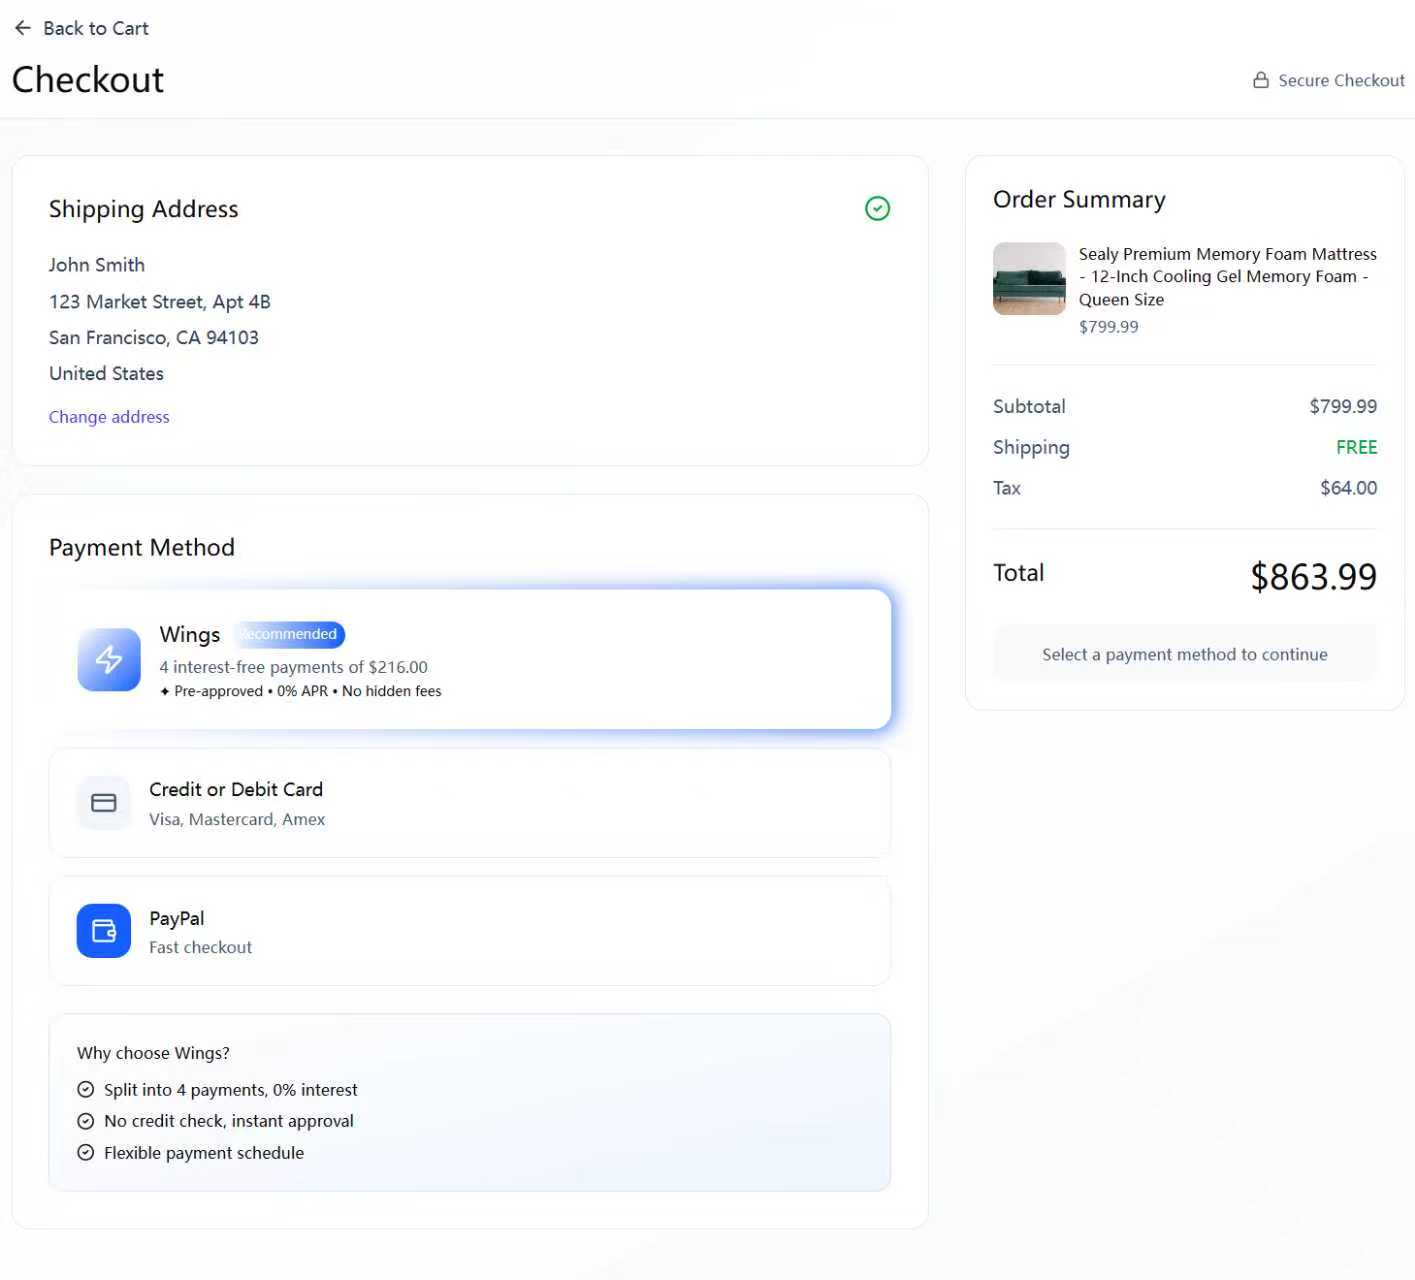Click the name John Smith
Viewport: 1415px width, 1280px height.
point(97,265)
